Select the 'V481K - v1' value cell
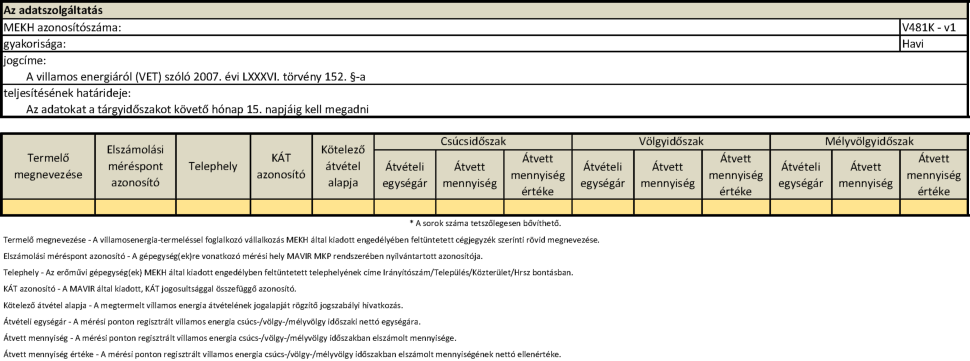The width and height of the screenshot is (970, 361). pos(933,28)
